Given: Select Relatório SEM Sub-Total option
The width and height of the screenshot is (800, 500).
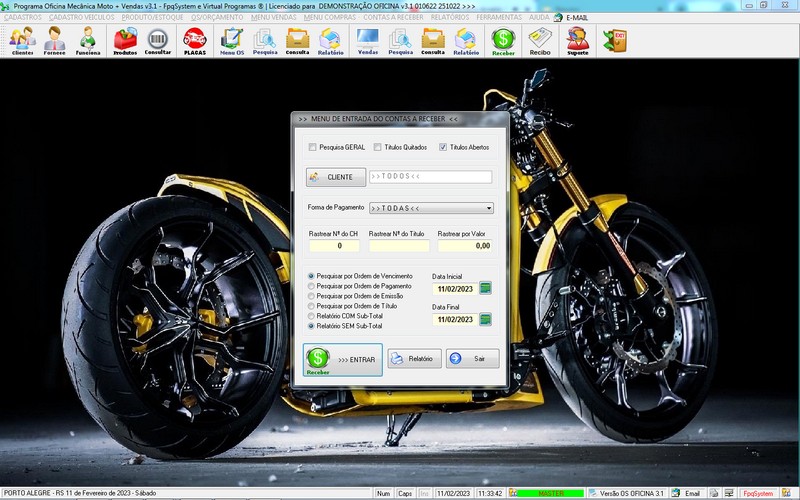Looking at the screenshot, I should point(311,326).
